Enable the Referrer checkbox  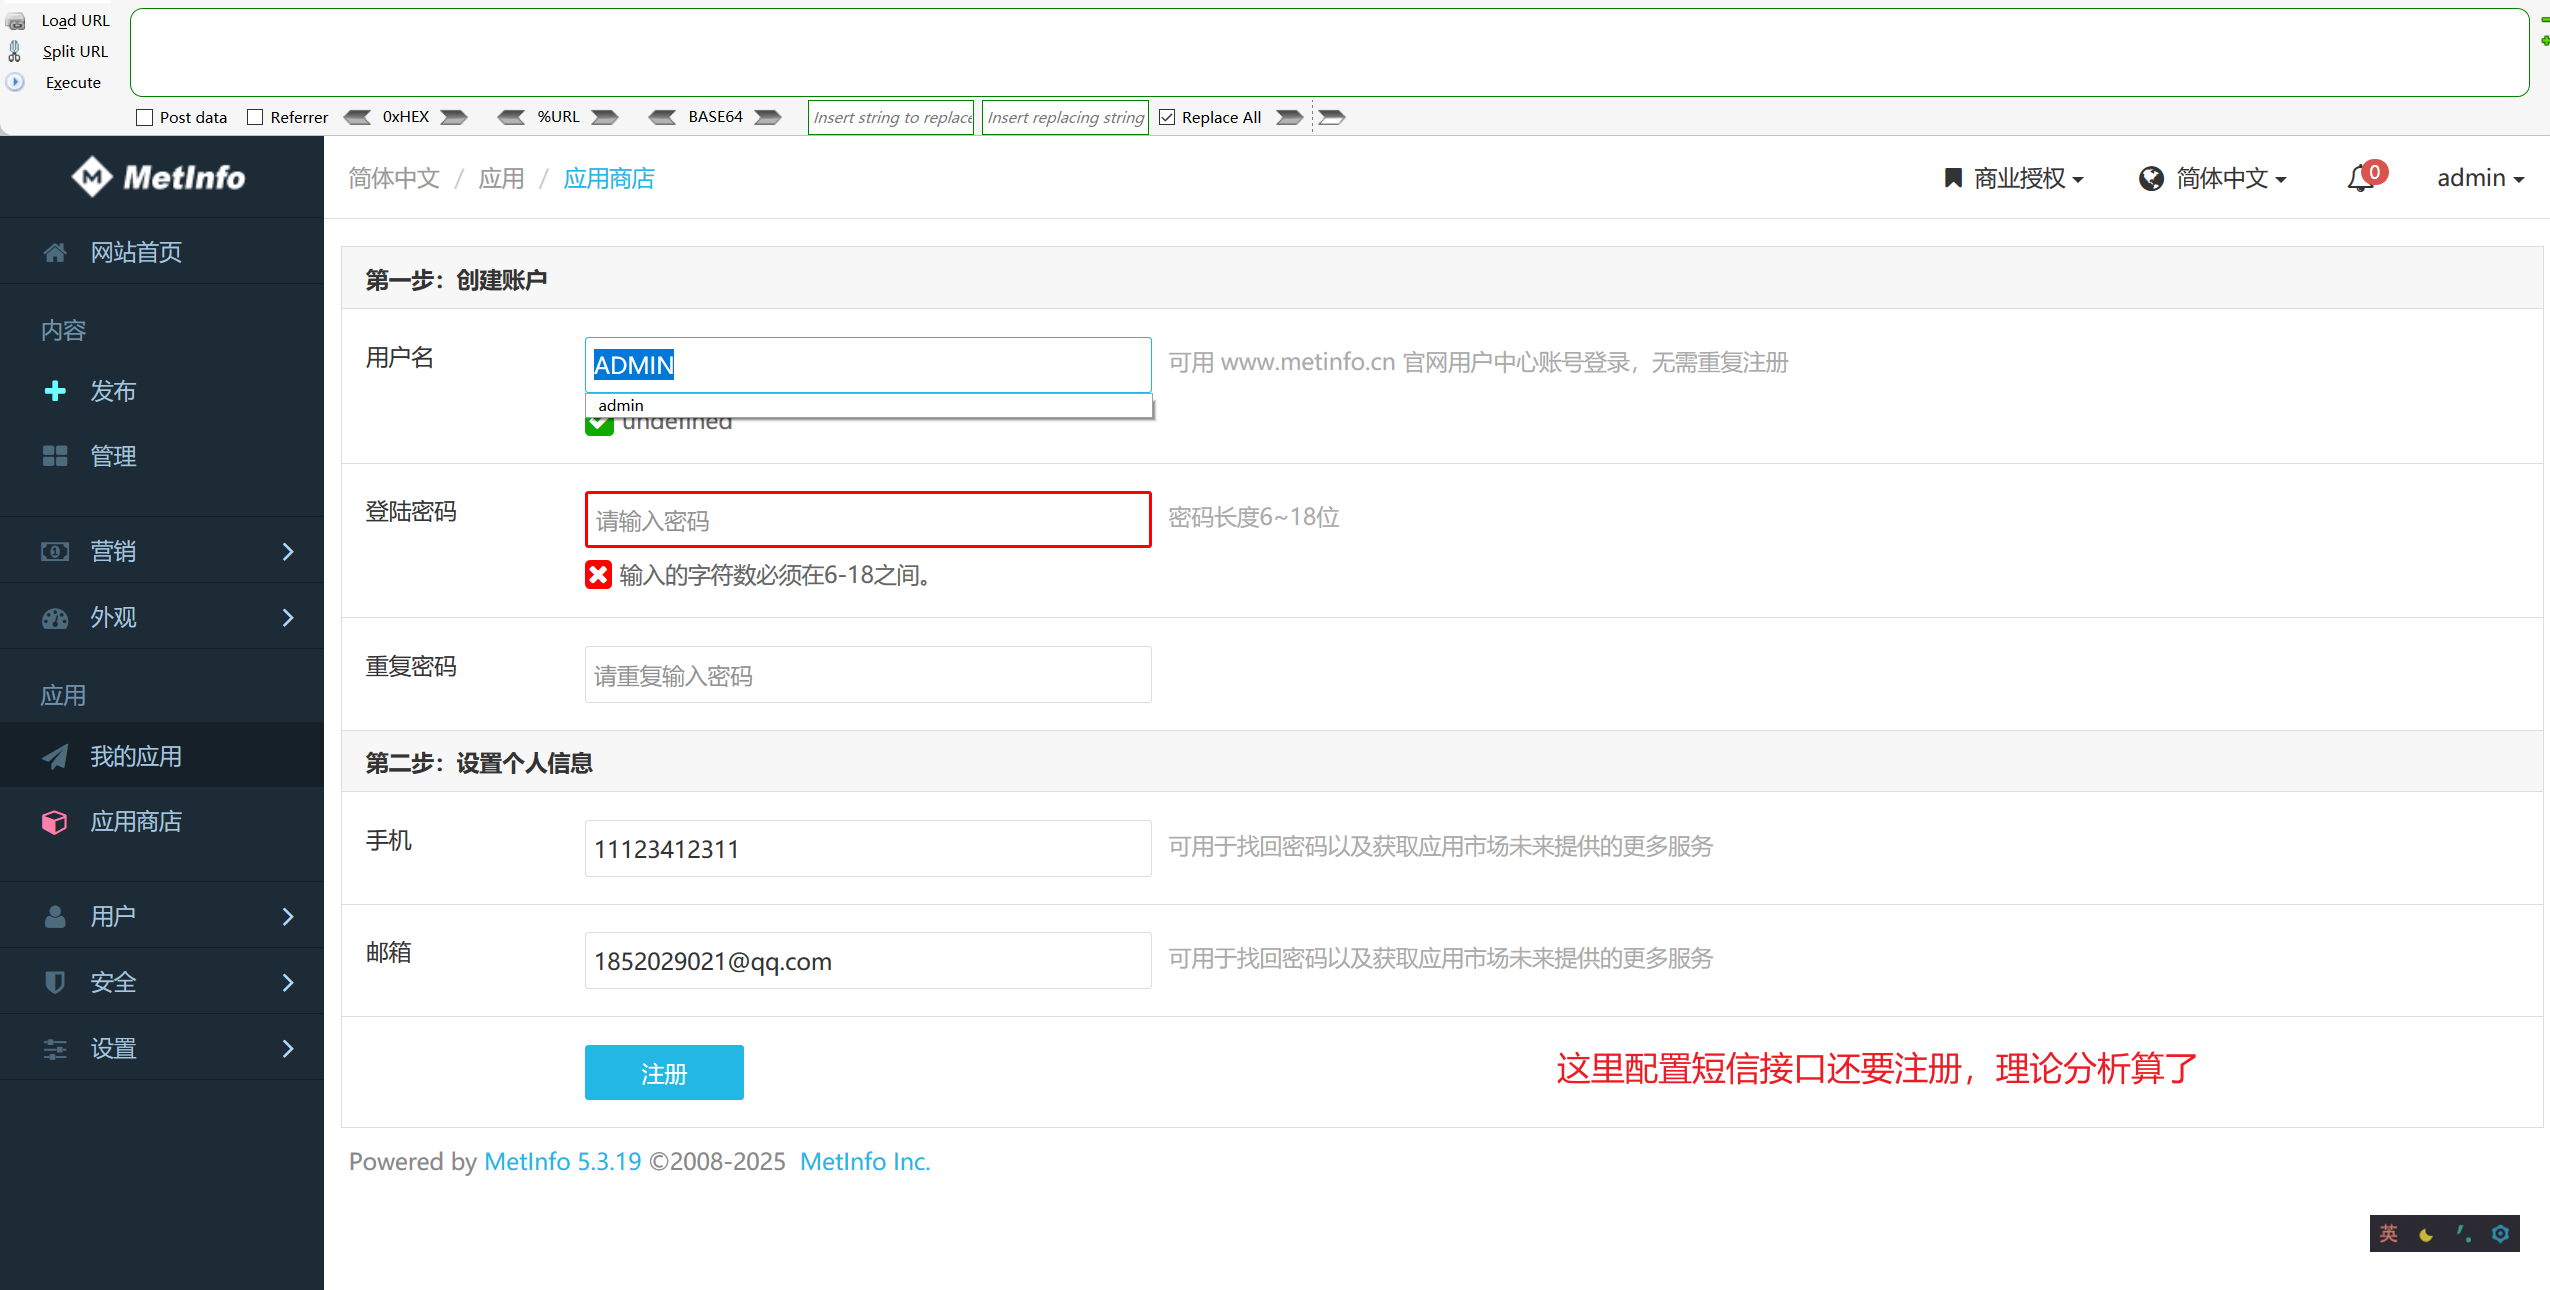255,117
